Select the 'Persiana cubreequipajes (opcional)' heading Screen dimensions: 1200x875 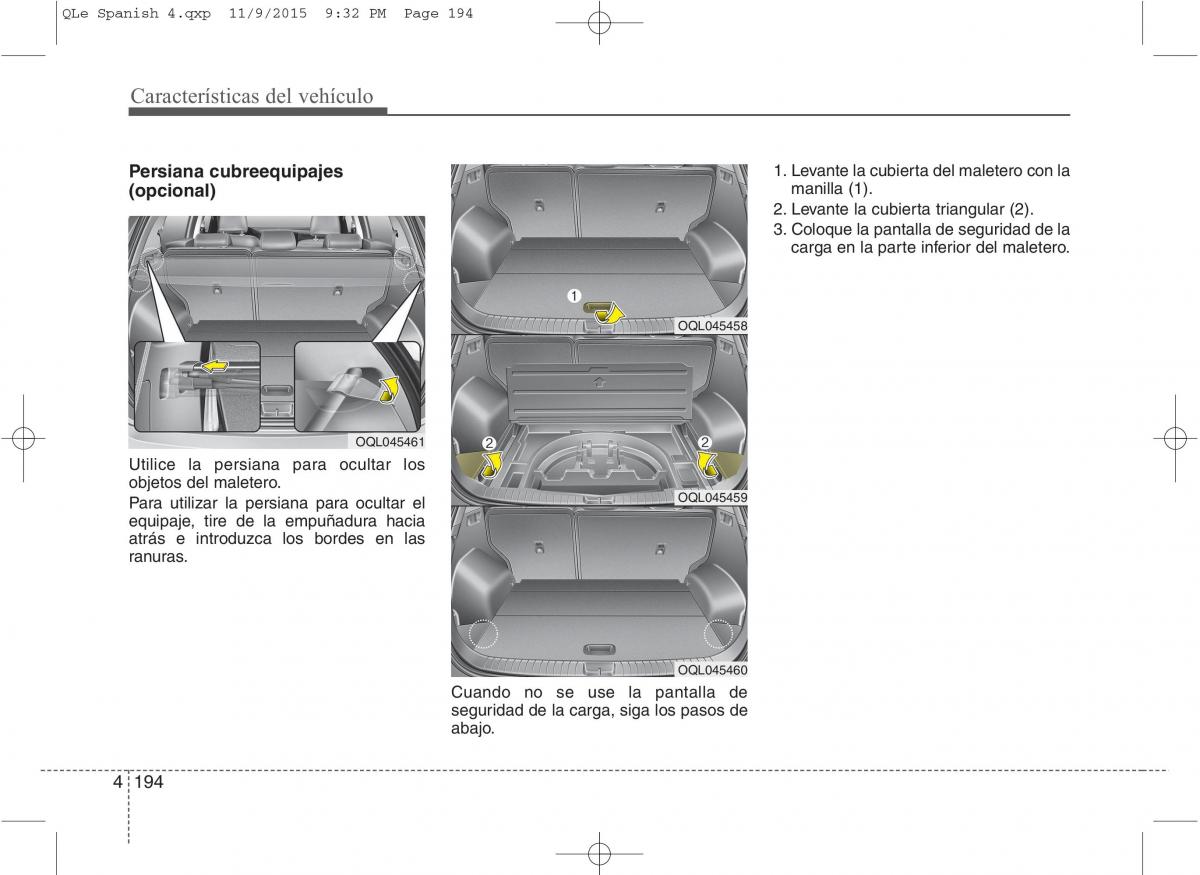[x=236, y=181]
